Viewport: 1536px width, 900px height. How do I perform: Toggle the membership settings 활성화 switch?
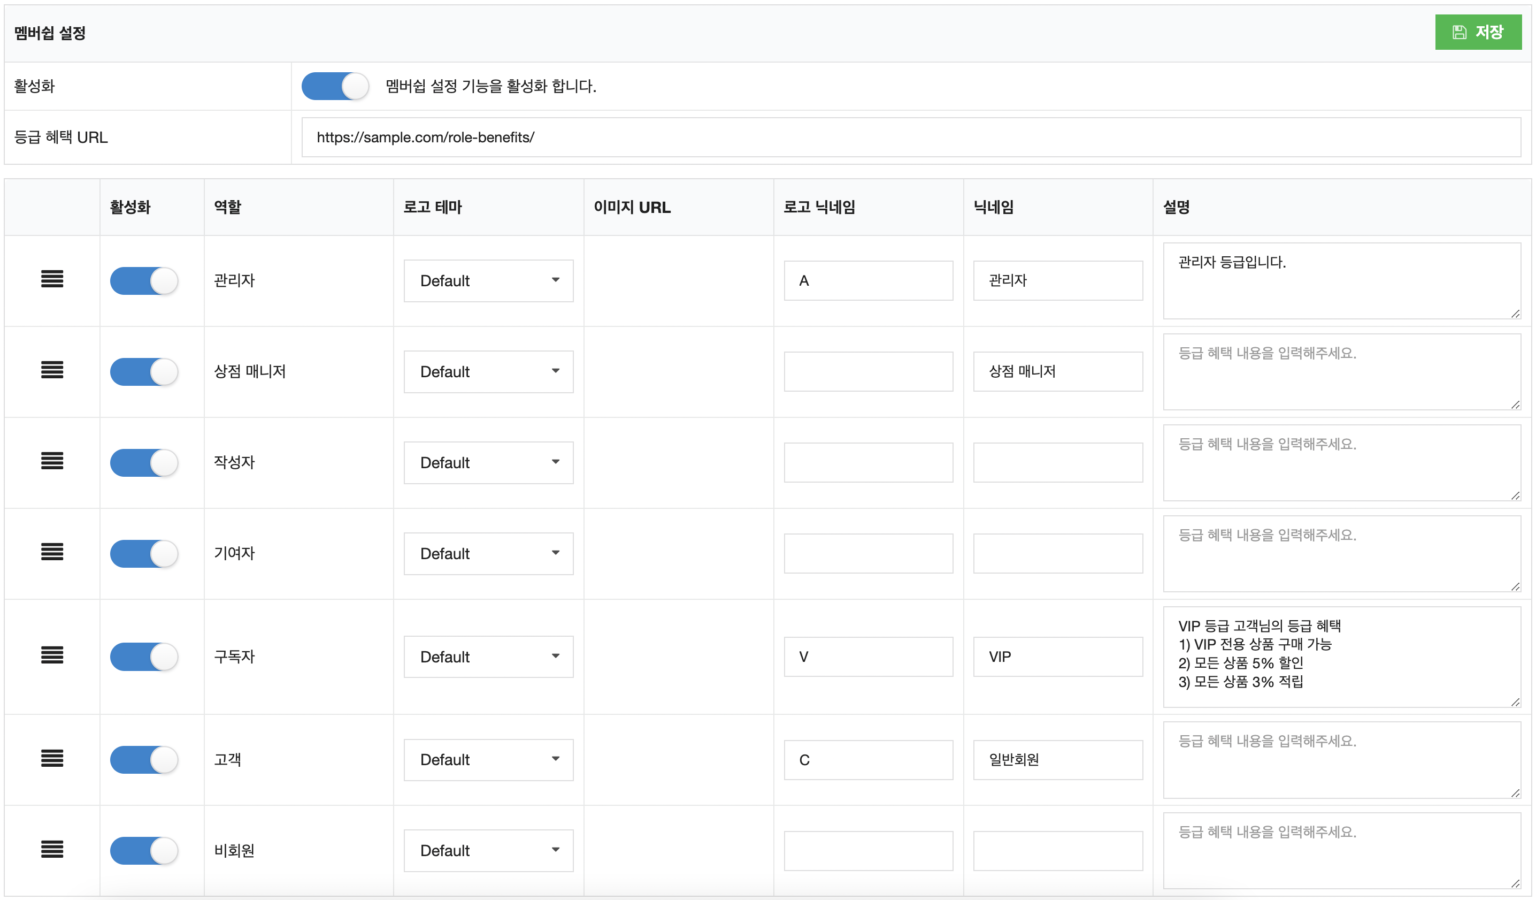[335, 87]
